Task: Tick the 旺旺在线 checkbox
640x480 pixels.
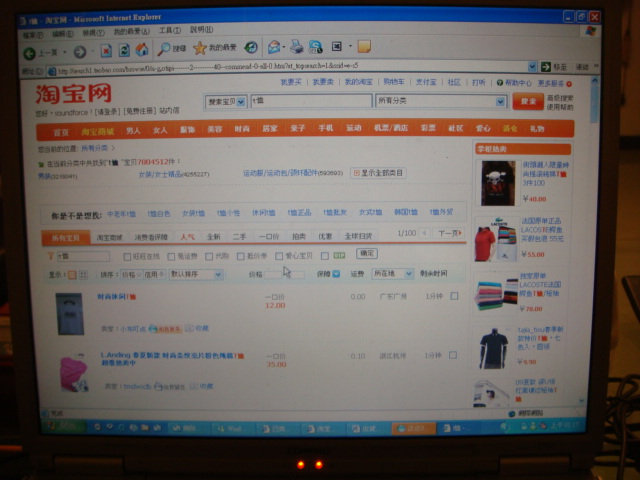Action: tap(126, 256)
